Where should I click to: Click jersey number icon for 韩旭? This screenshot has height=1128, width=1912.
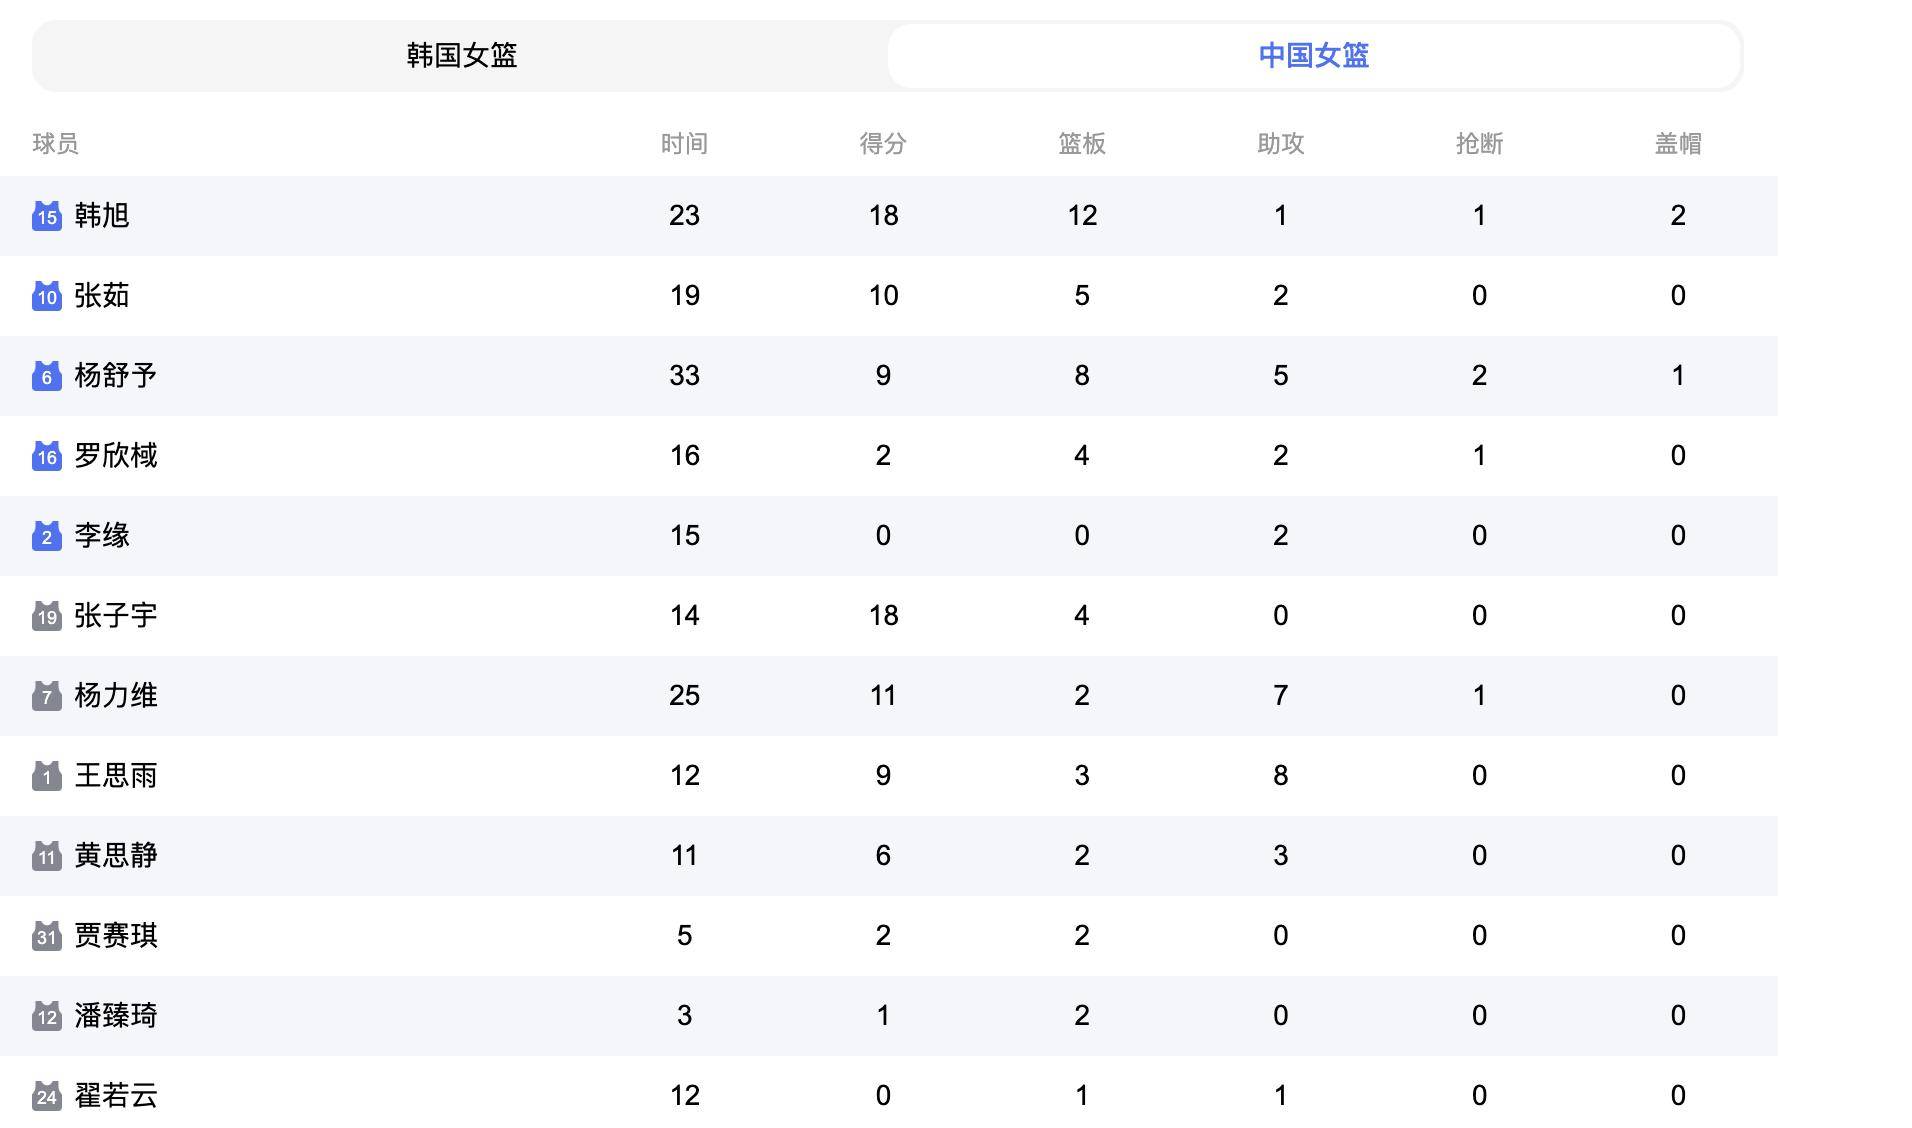45,216
